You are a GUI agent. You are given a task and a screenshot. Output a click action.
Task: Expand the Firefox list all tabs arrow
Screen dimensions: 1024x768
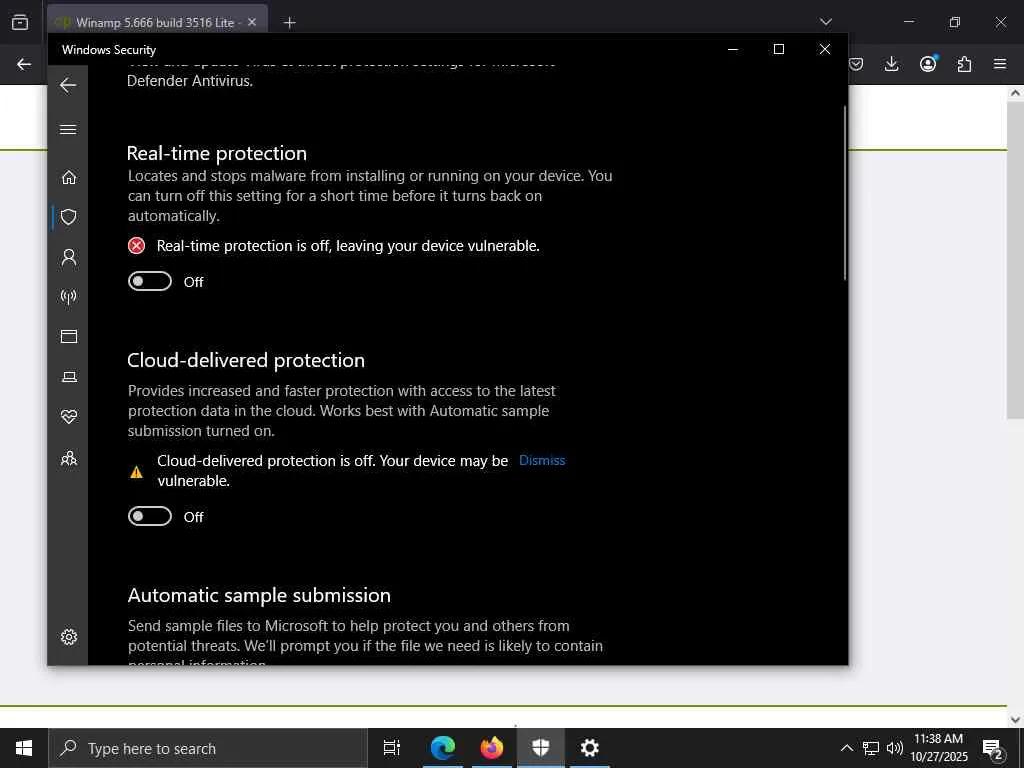(826, 22)
